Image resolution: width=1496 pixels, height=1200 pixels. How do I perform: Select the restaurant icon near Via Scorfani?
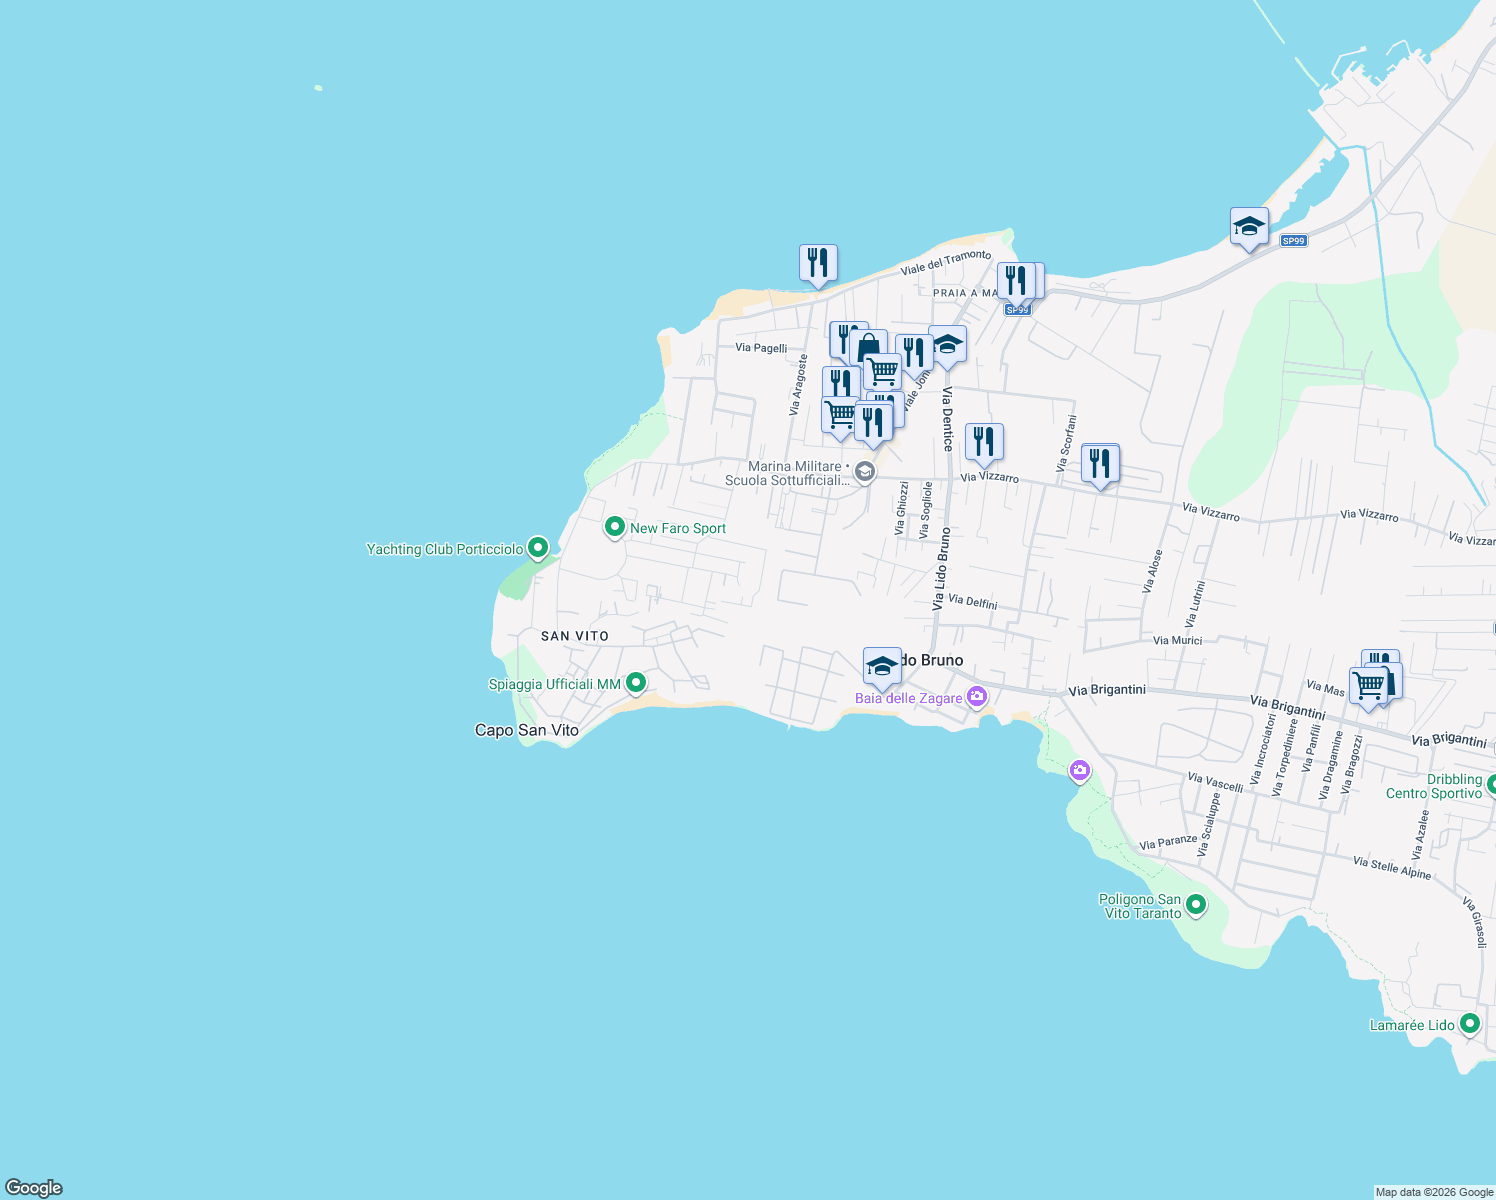[1101, 462]
